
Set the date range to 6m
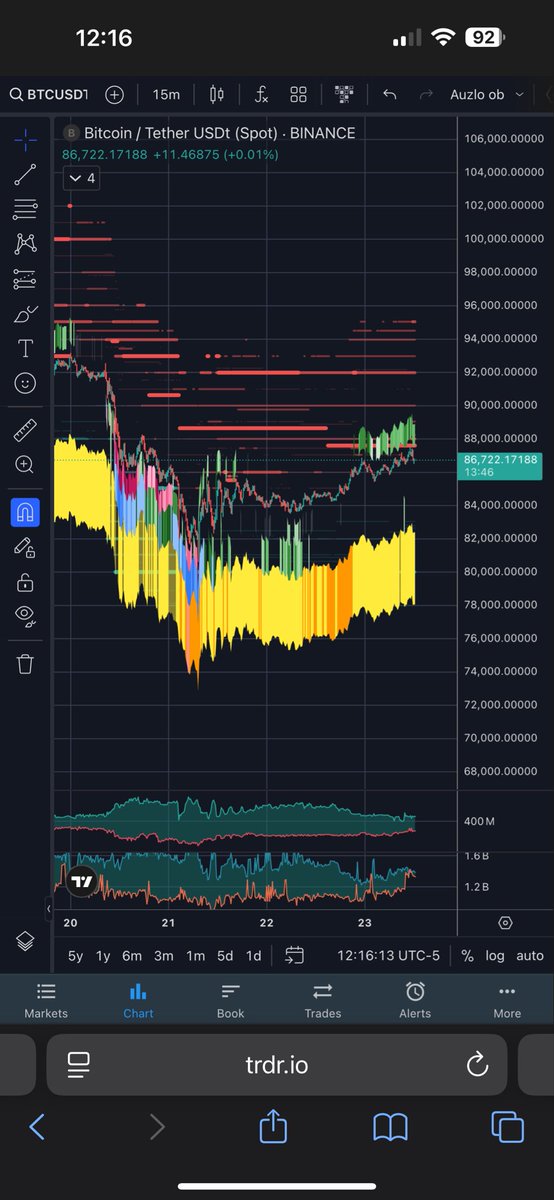point(132,955)
